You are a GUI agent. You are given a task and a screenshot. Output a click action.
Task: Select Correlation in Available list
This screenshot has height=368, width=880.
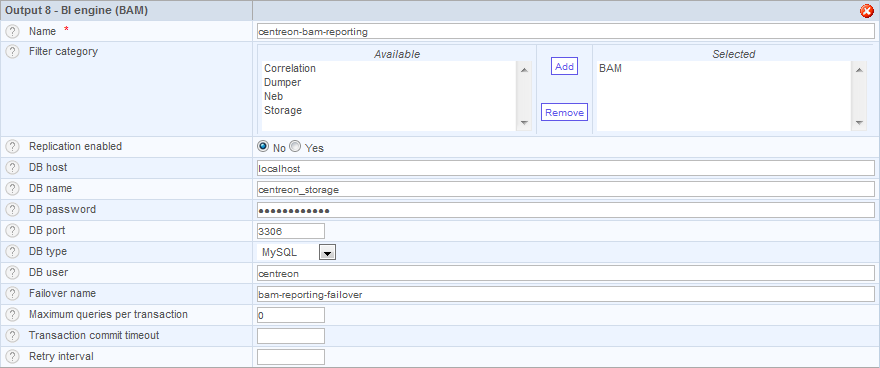click(x=290, y=68)
